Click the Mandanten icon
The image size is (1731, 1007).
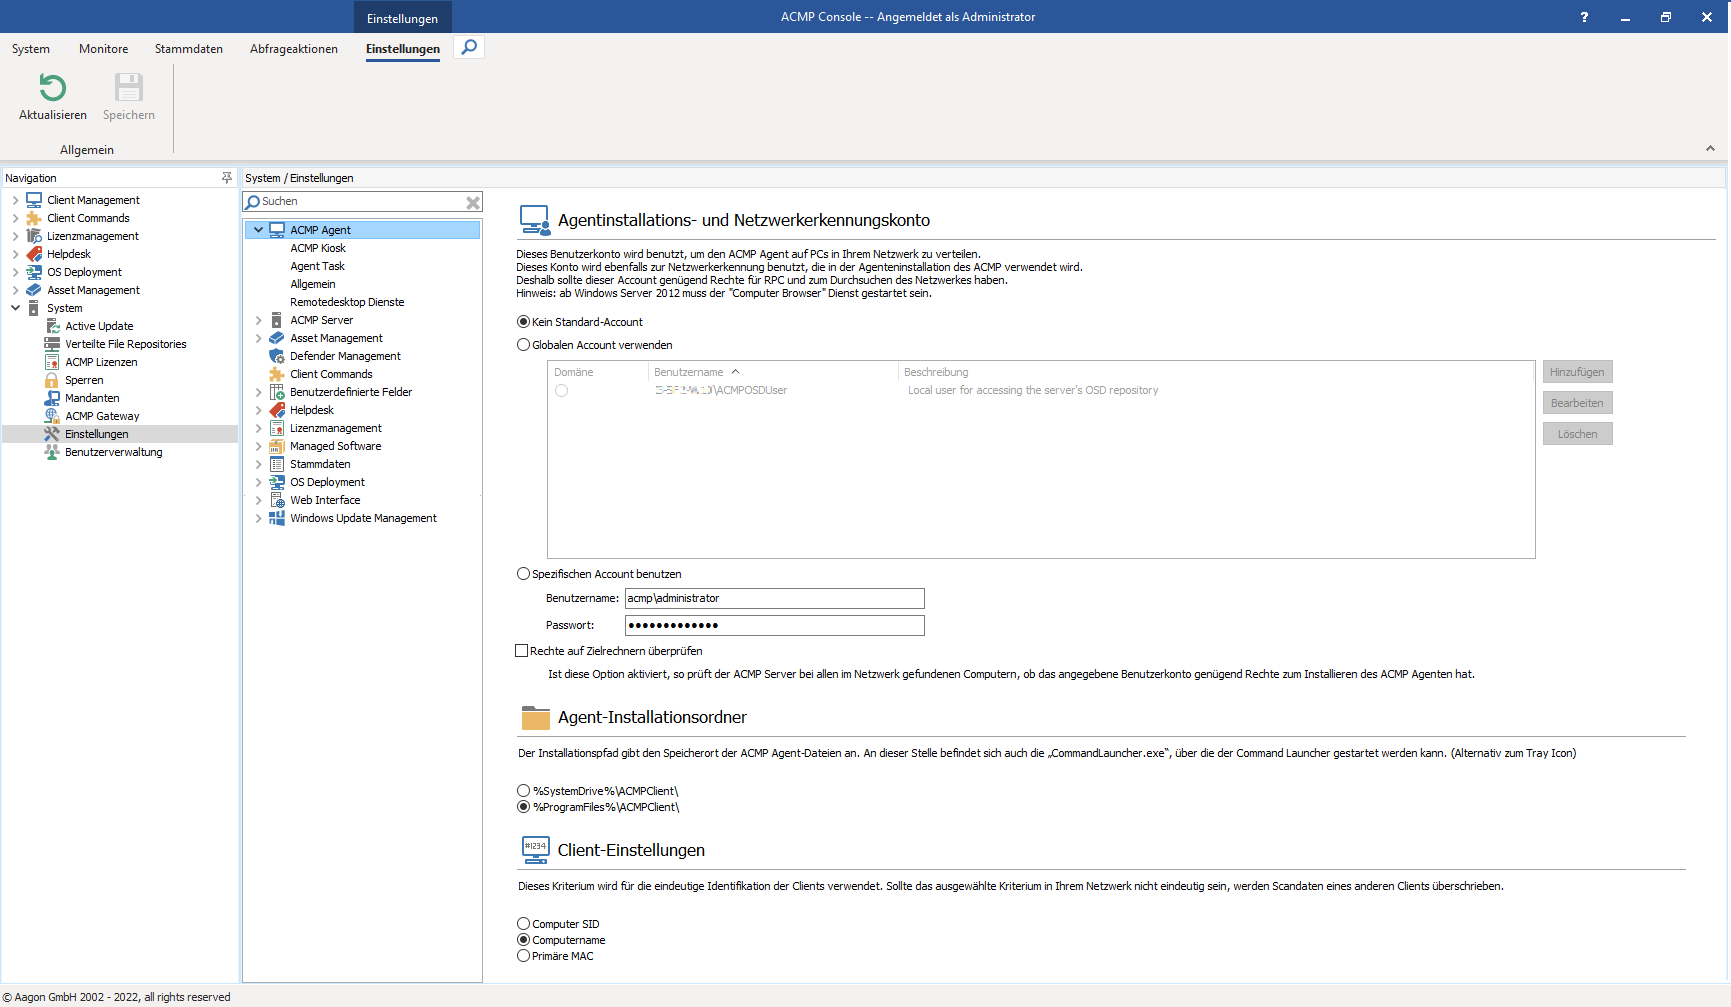pyautogui.click(x=52, y=398)
